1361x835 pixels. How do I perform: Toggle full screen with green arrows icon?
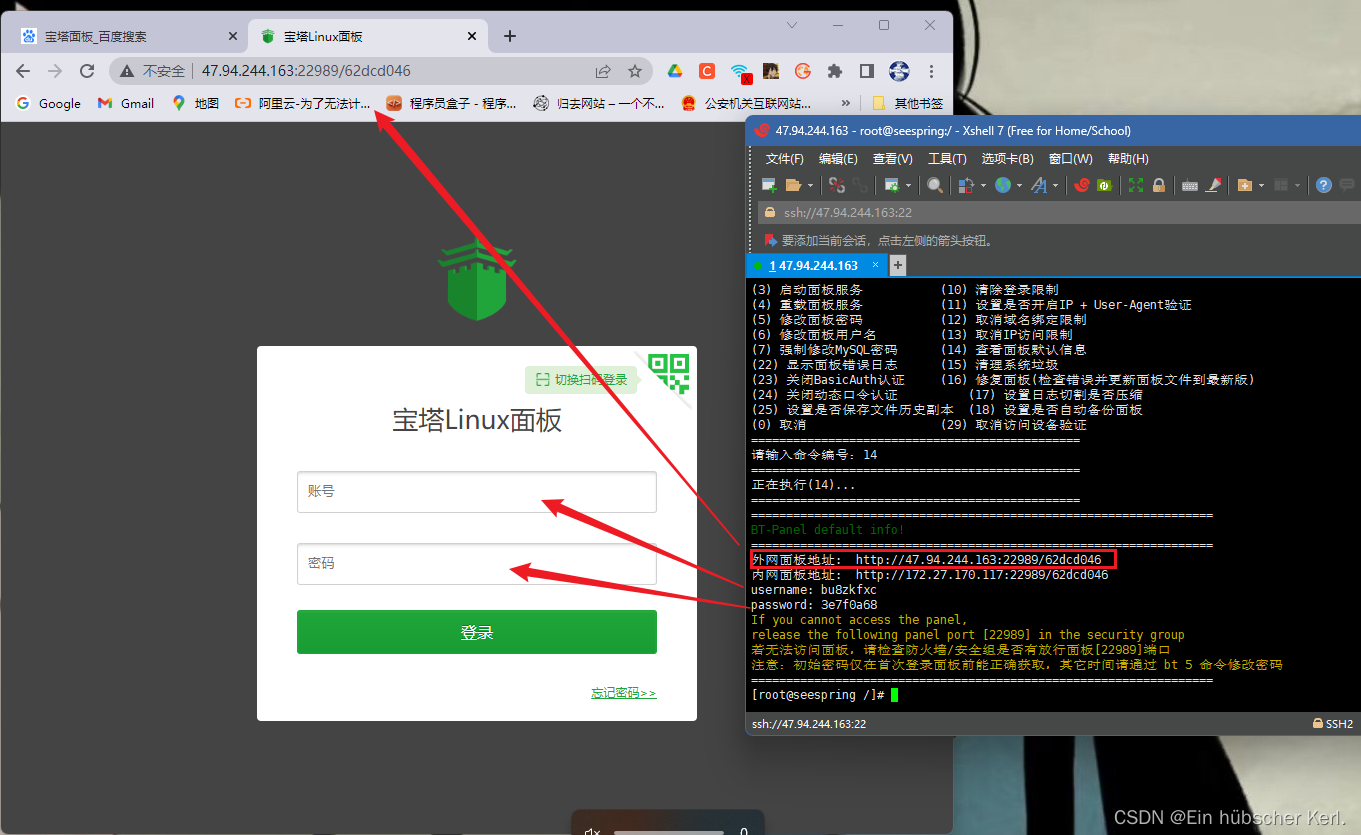point(1136,185)
